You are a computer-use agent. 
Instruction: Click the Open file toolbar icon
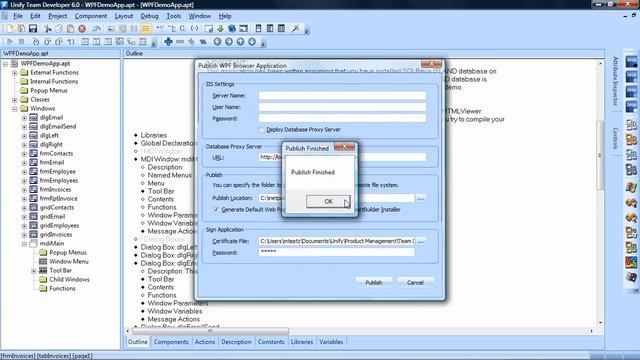coord(21,29)
